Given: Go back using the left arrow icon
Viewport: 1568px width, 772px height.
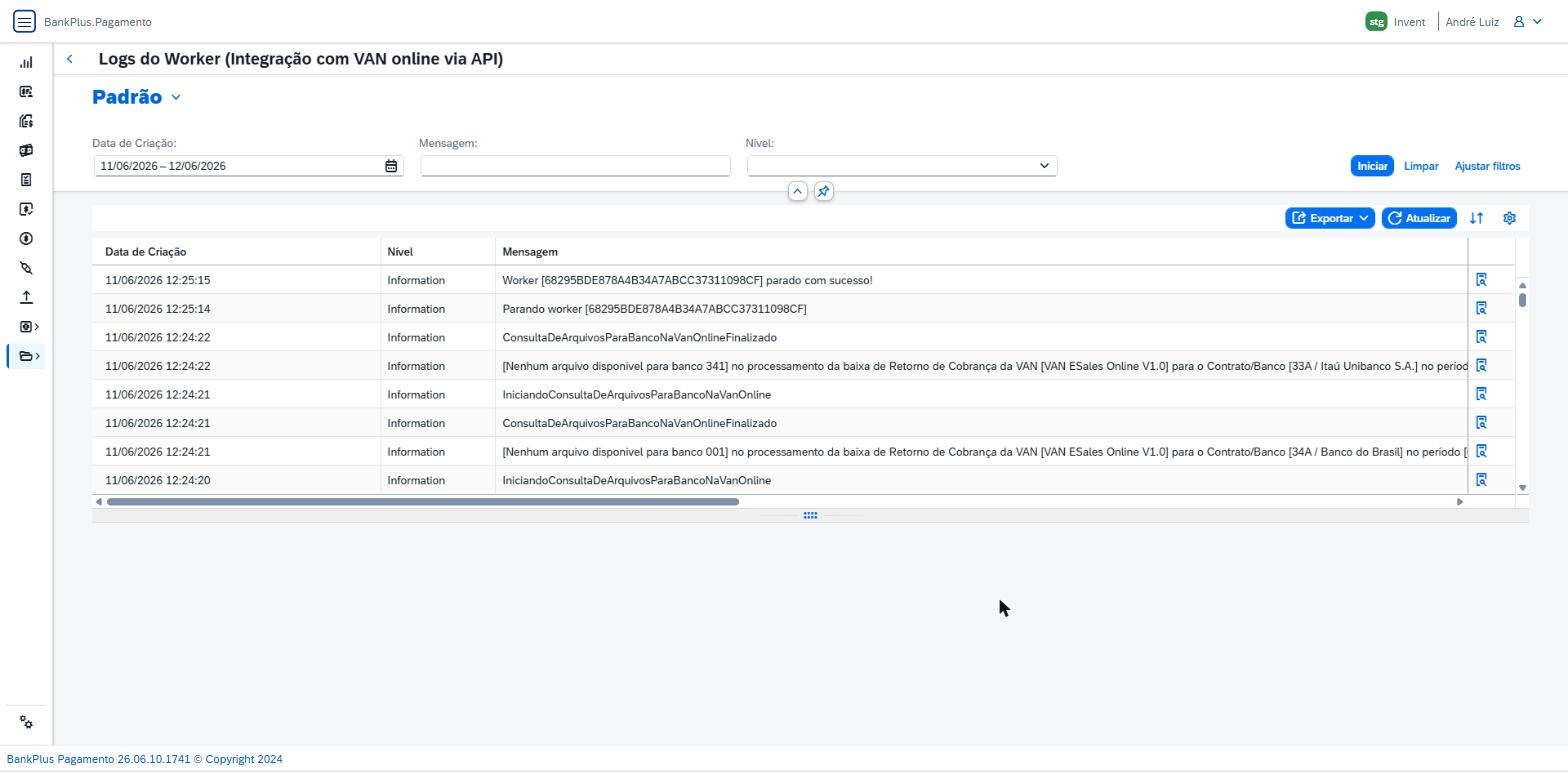Looking at the screenshot, I should (70, 59).
